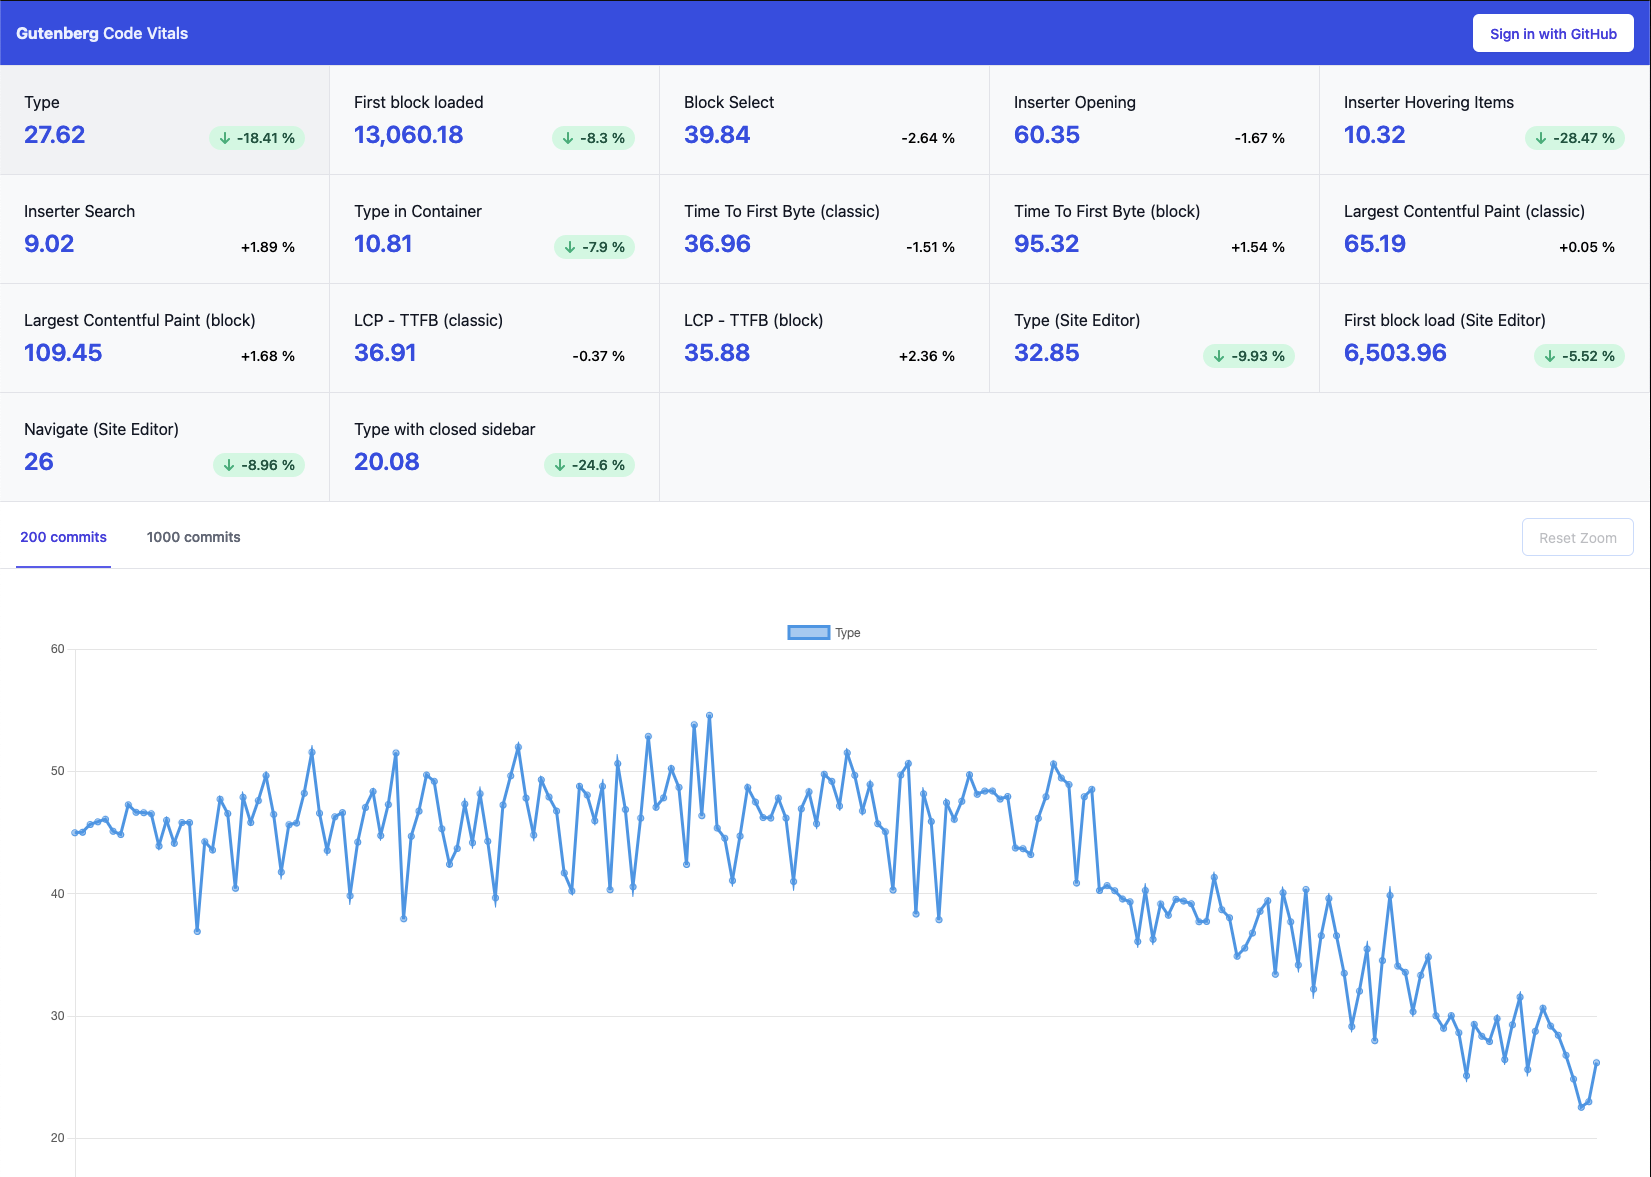Viewport: 1651px width, 1177px height.
Task: Click the Sign in with GitHub button
Action: click(1553, 33)
